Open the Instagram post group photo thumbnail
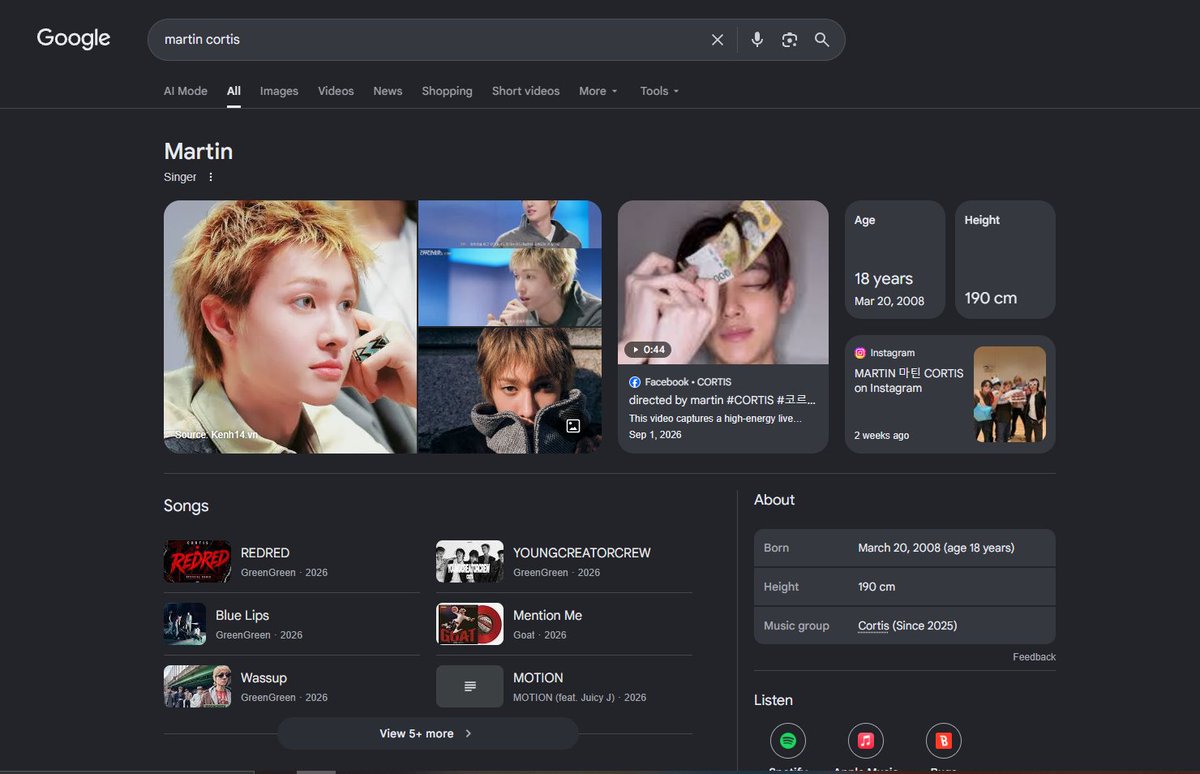Screen dimensions: 1200x774 [1010, 394]
